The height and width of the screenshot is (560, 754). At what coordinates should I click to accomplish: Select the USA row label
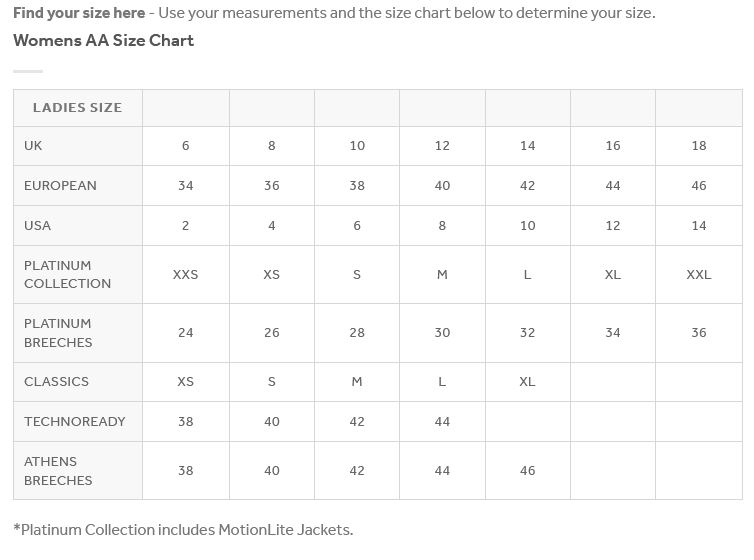coord(77,225)
